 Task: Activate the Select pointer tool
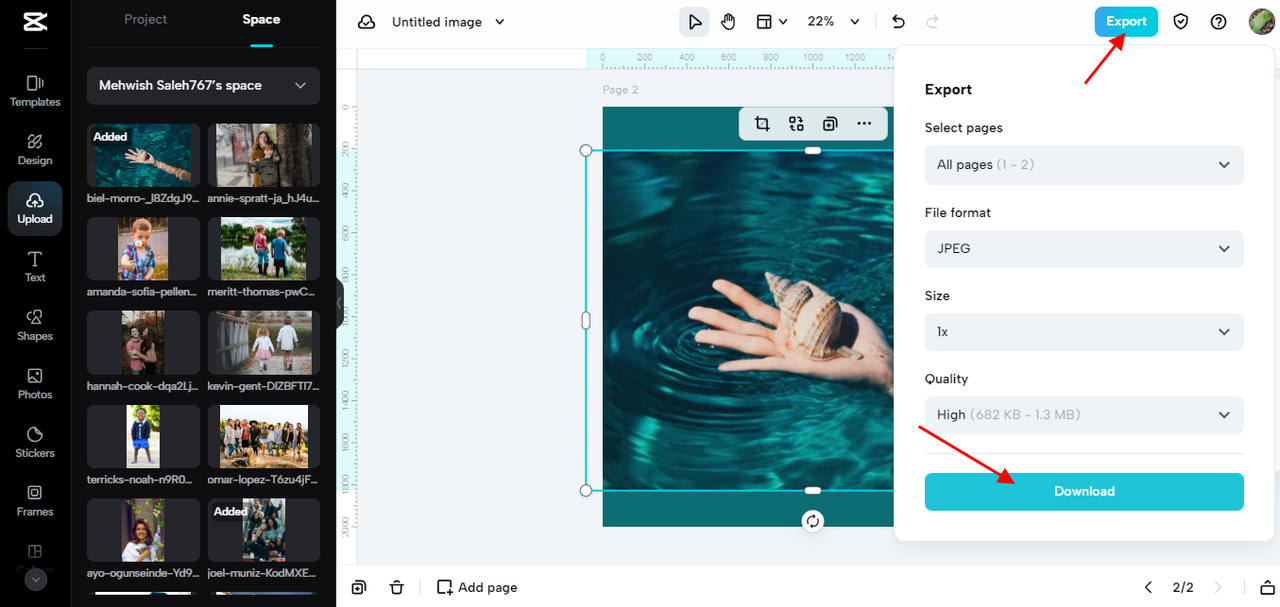(x=694, y=22)
